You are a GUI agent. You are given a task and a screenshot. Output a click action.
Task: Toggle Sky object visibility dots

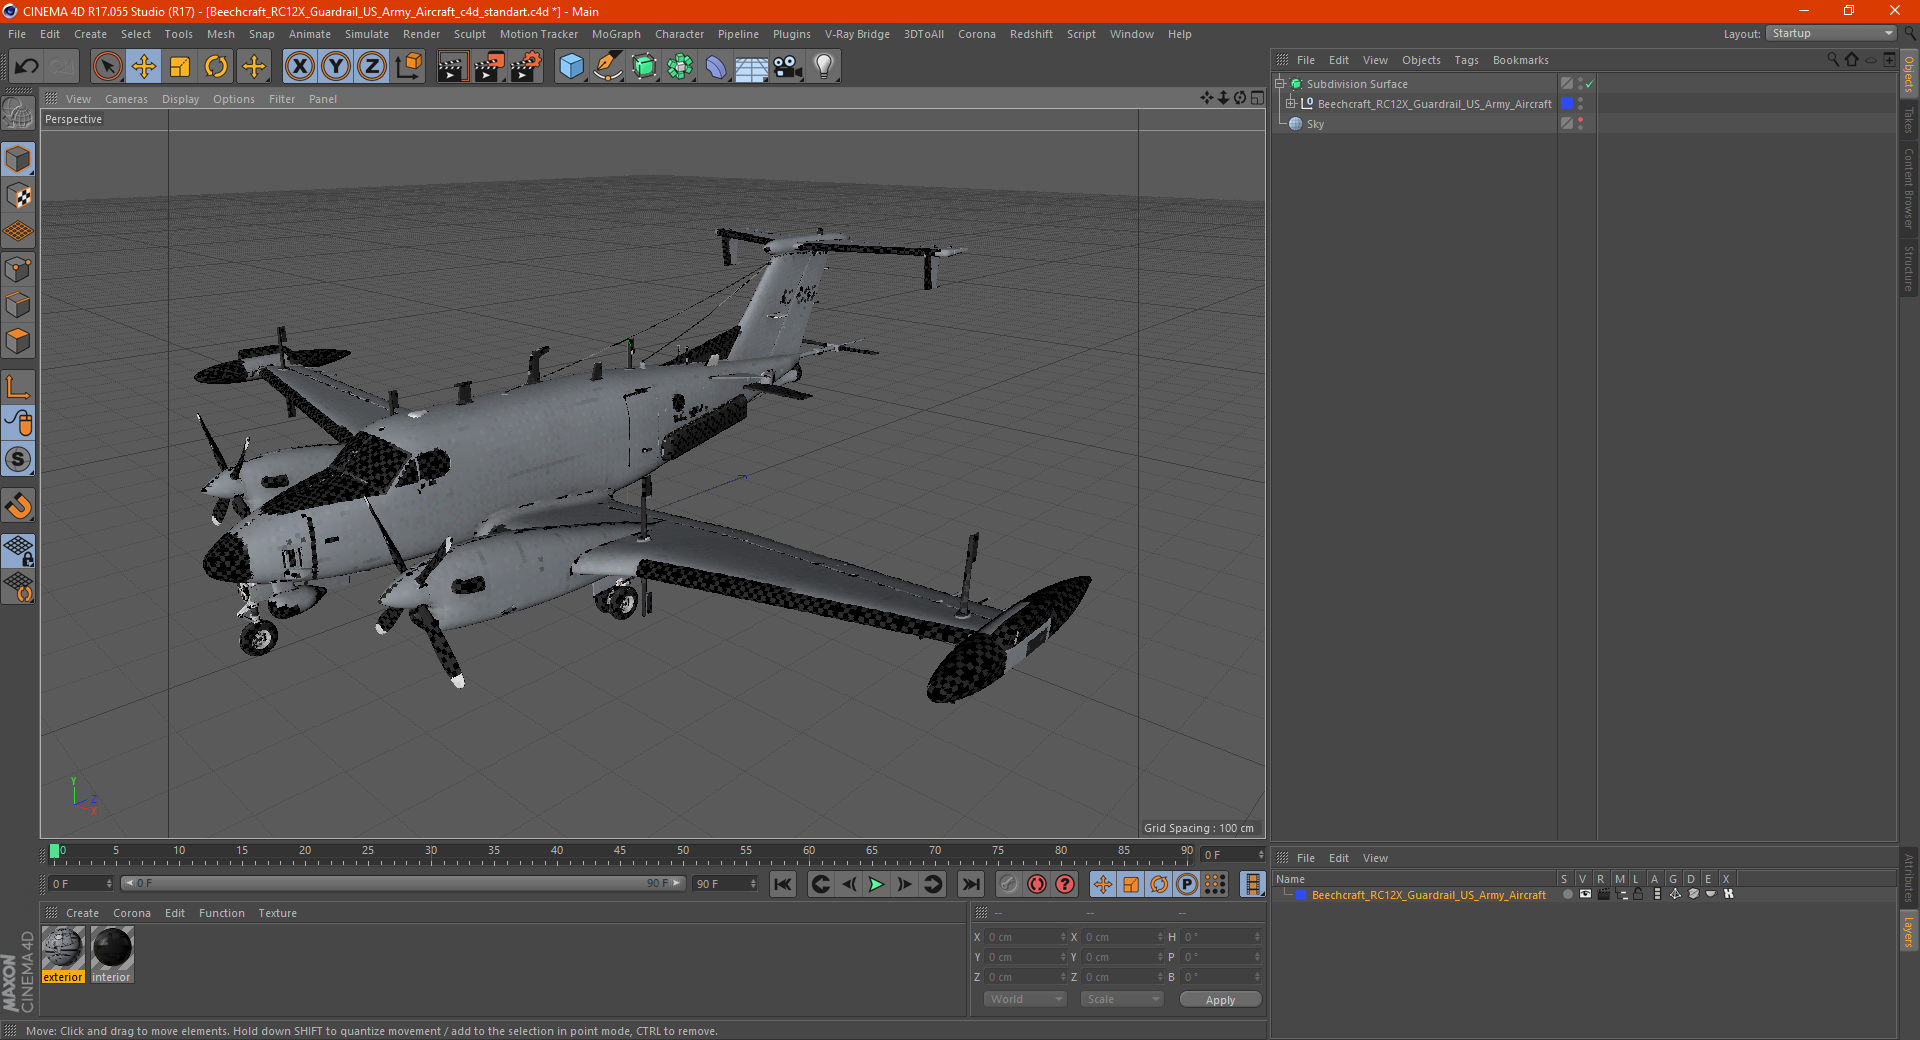(x=1581, y=123)
